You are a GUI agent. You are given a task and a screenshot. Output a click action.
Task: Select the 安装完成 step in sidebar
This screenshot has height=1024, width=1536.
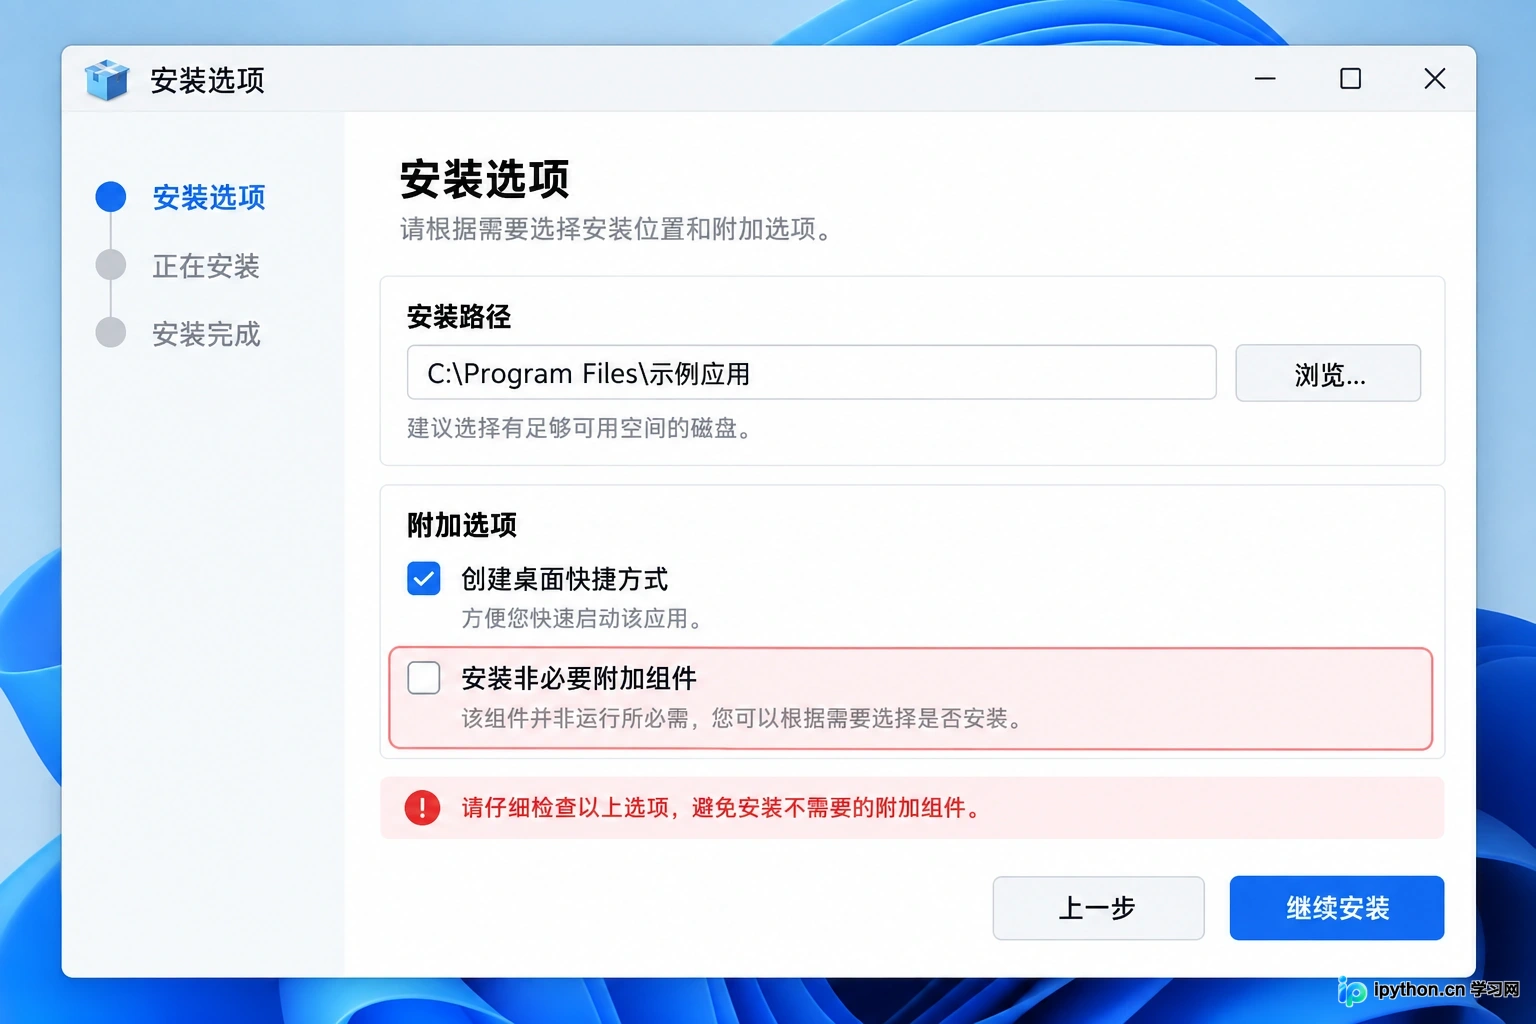coord(206,334)
